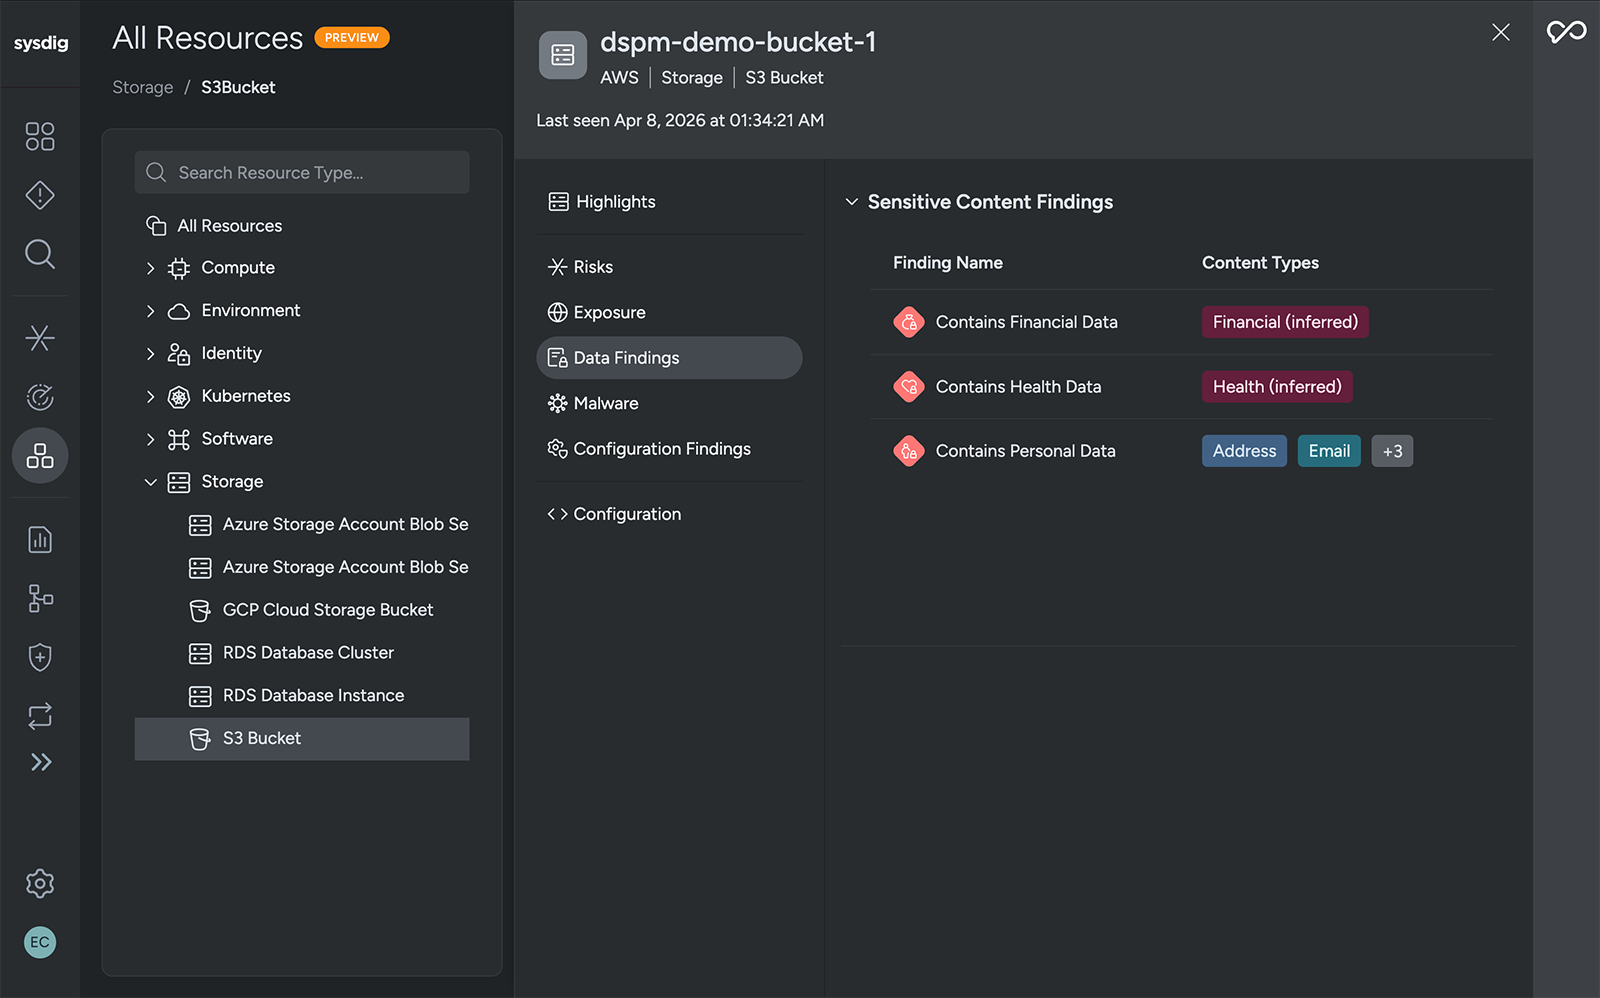This screenshot has height=998, width=1600.
Task: Click the infinity icon at top right
Action: [1566, 32]
